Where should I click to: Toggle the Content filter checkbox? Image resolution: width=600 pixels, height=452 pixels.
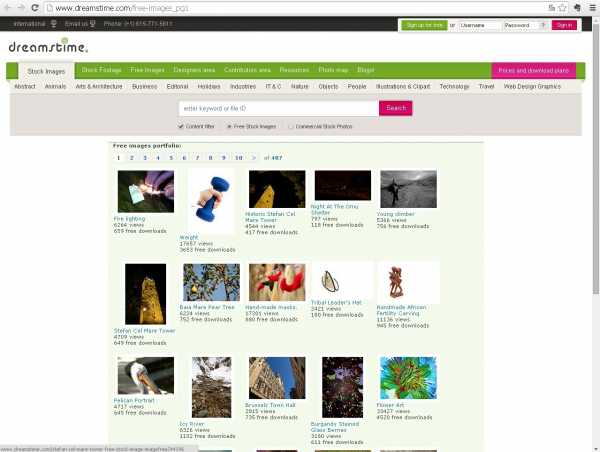coord(181,126)
